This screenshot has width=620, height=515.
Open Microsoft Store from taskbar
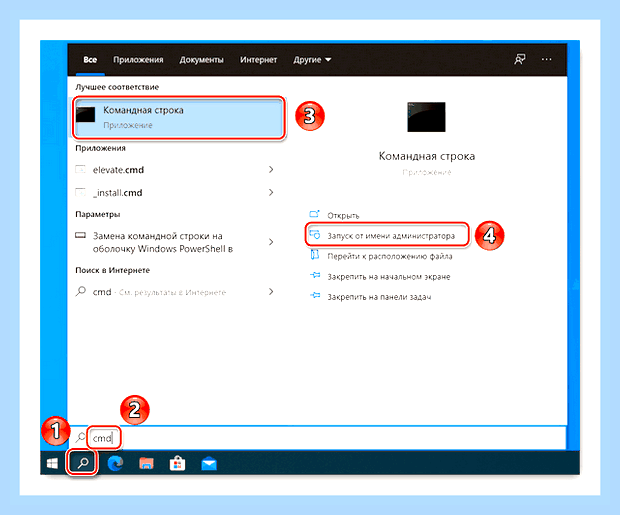click(x=178, y=463)
